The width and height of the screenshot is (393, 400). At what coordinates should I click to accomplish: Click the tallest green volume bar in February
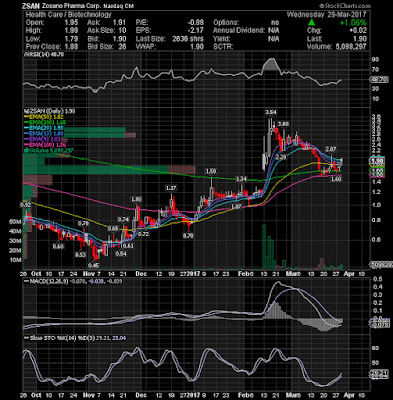tap(264, 247)
